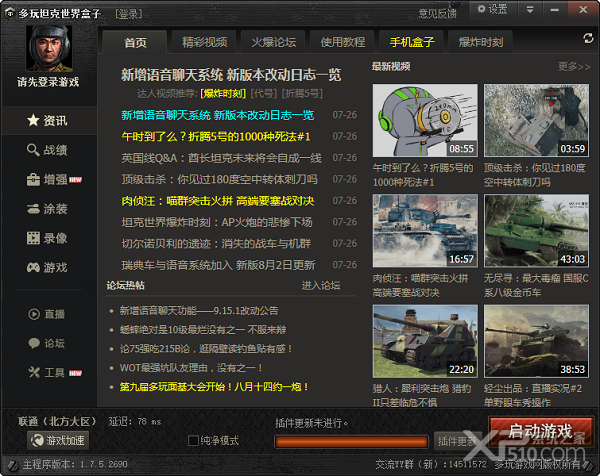Image resolution: width=600 pixels, height=476 pixels.
Task: Click 进入论坛 to enter the forum
Action: coord(321,285)
